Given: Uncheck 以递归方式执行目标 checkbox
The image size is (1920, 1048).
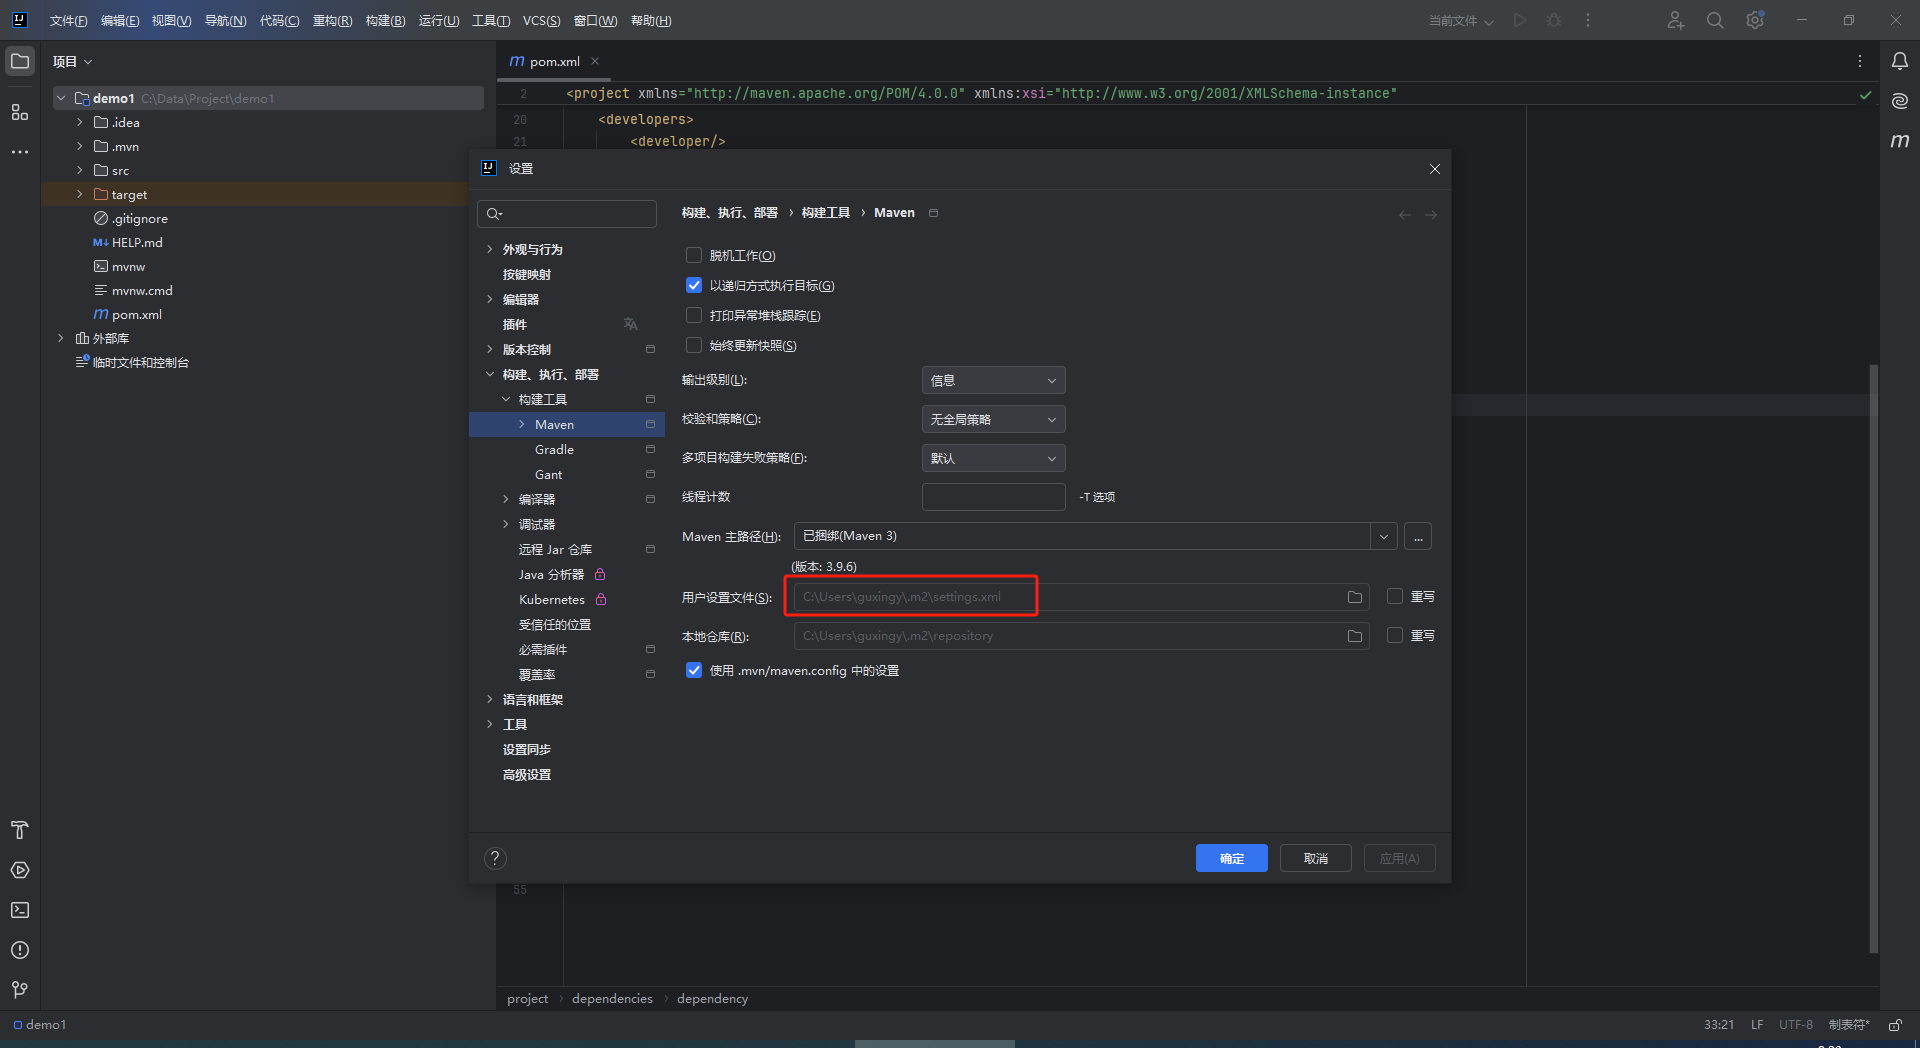Looking at the screenshot, I should (x=694, y=285).
